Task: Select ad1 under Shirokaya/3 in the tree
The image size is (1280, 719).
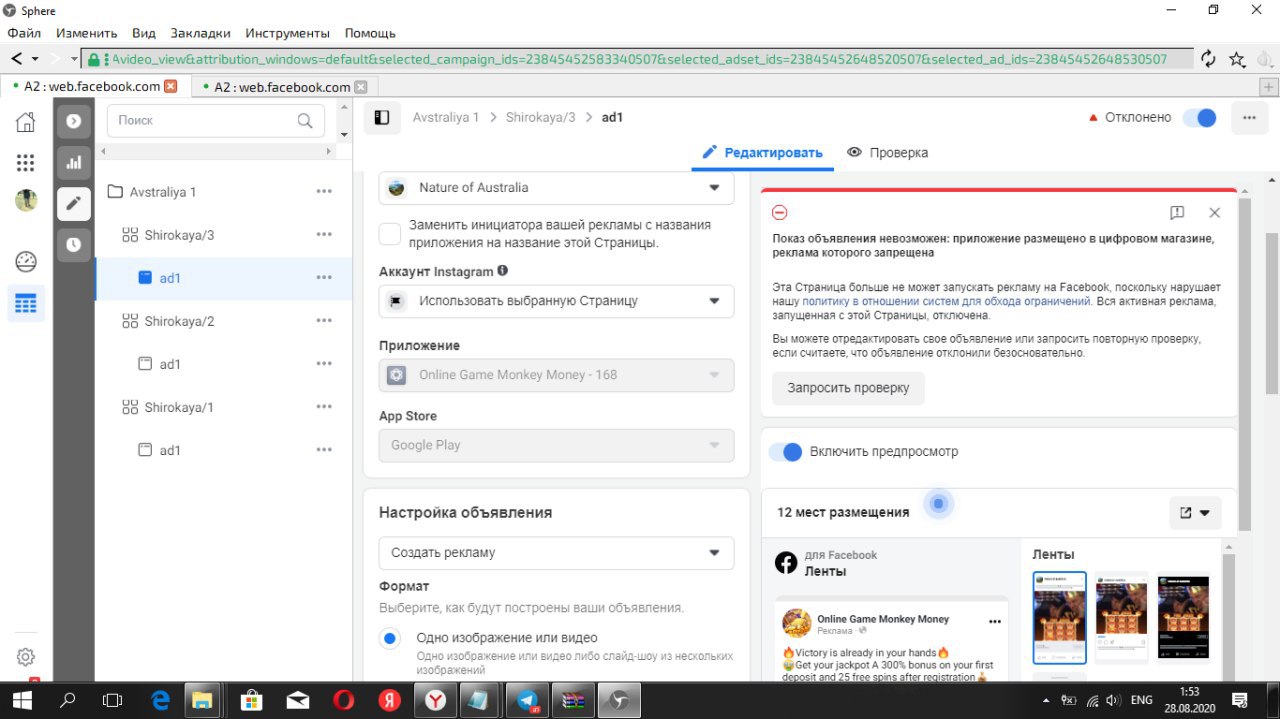Action: 170,278
